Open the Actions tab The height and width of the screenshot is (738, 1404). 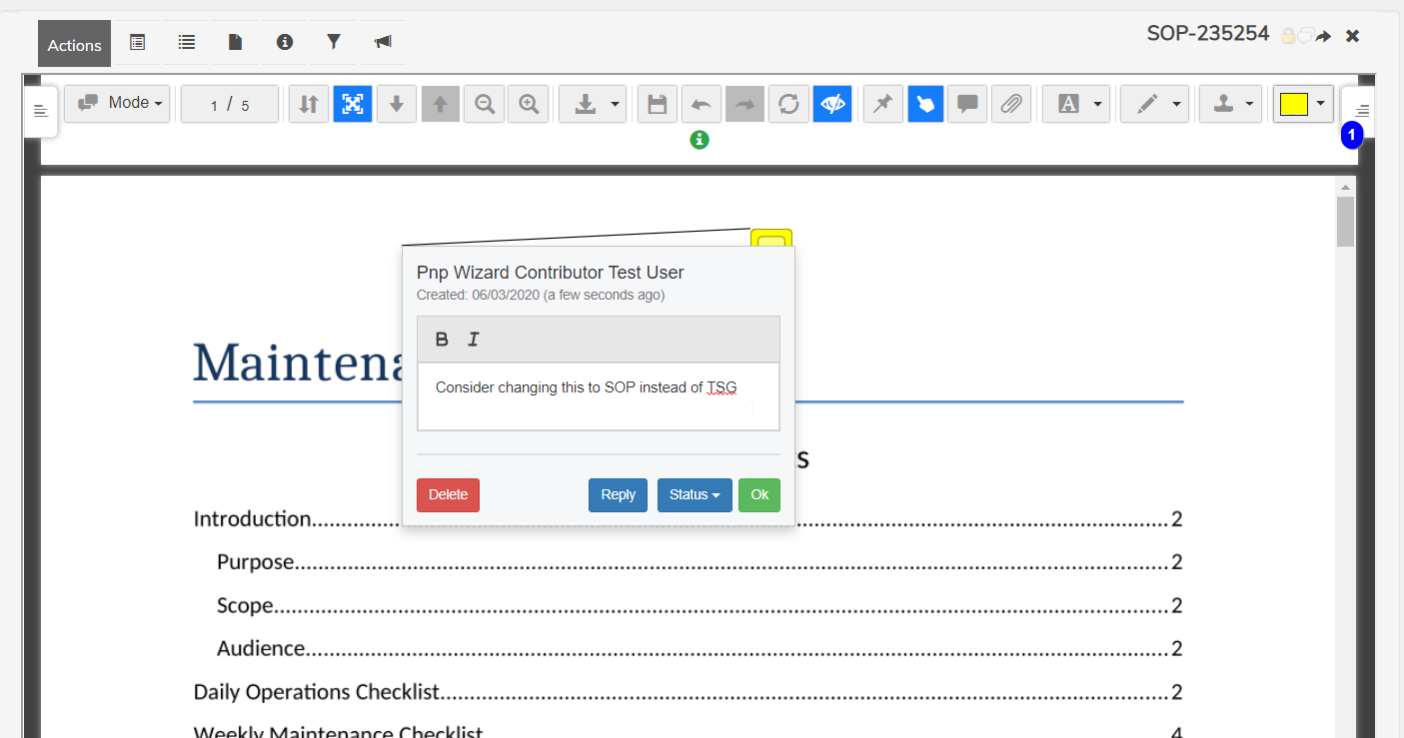[x=74, y=45]
